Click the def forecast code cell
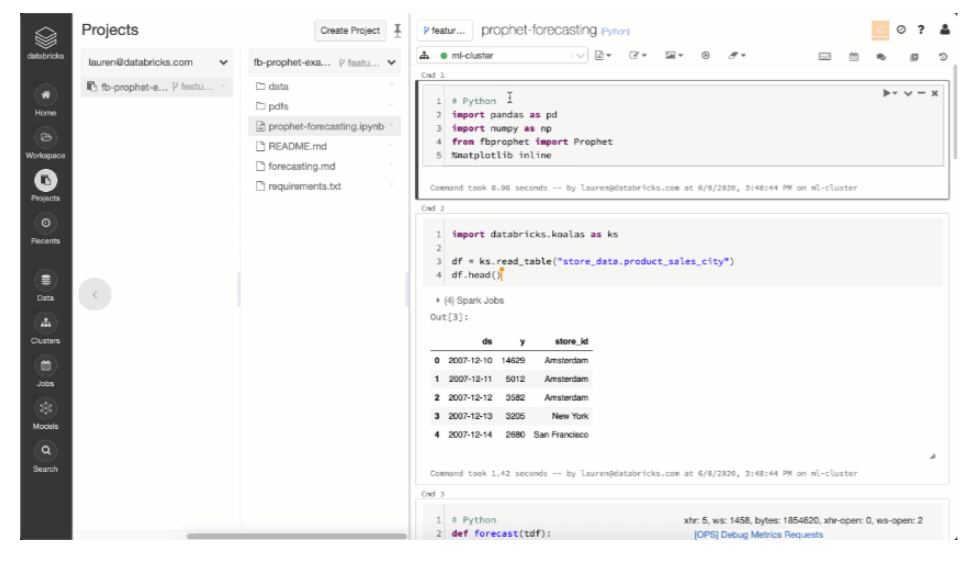Screen dimensions: 967x563 click(683, 522)
